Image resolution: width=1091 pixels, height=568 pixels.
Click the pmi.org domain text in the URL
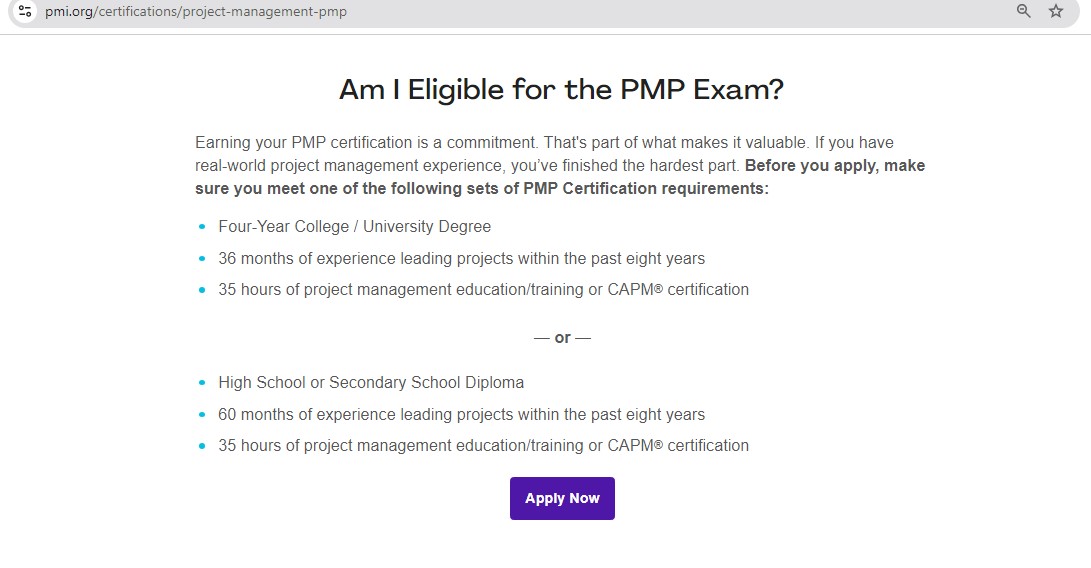tap(69, 12)
